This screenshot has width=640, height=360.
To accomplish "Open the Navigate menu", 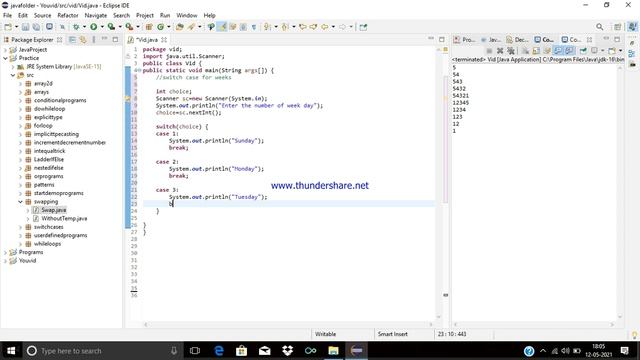I will [x=96, y=16].
